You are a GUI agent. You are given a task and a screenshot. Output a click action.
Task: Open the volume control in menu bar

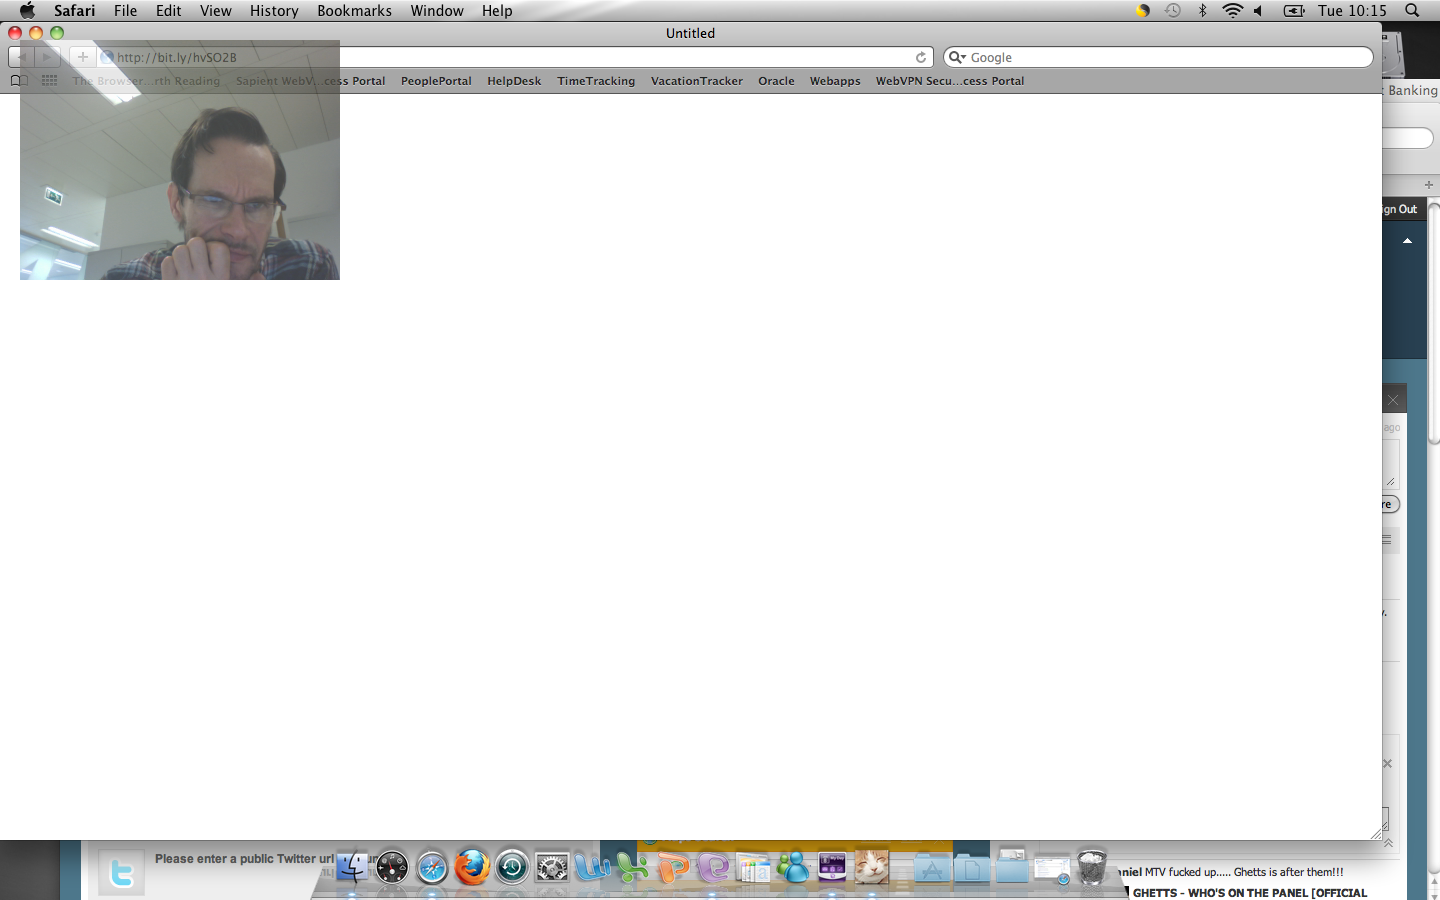pos(1259,11)
